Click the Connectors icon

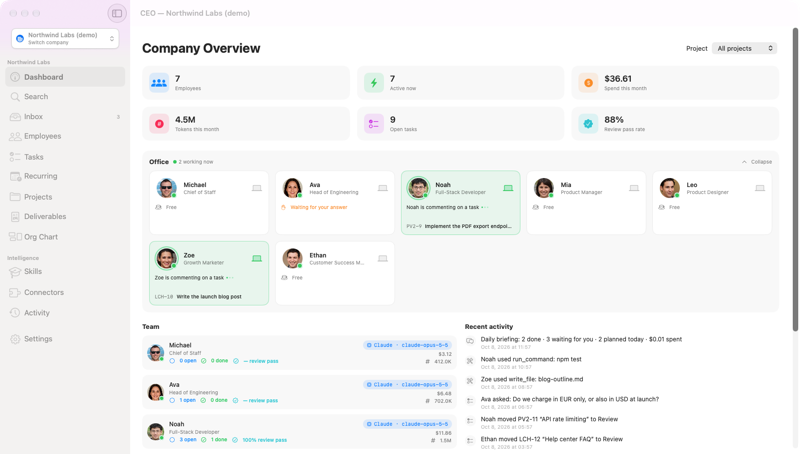(x=15, y=292)
